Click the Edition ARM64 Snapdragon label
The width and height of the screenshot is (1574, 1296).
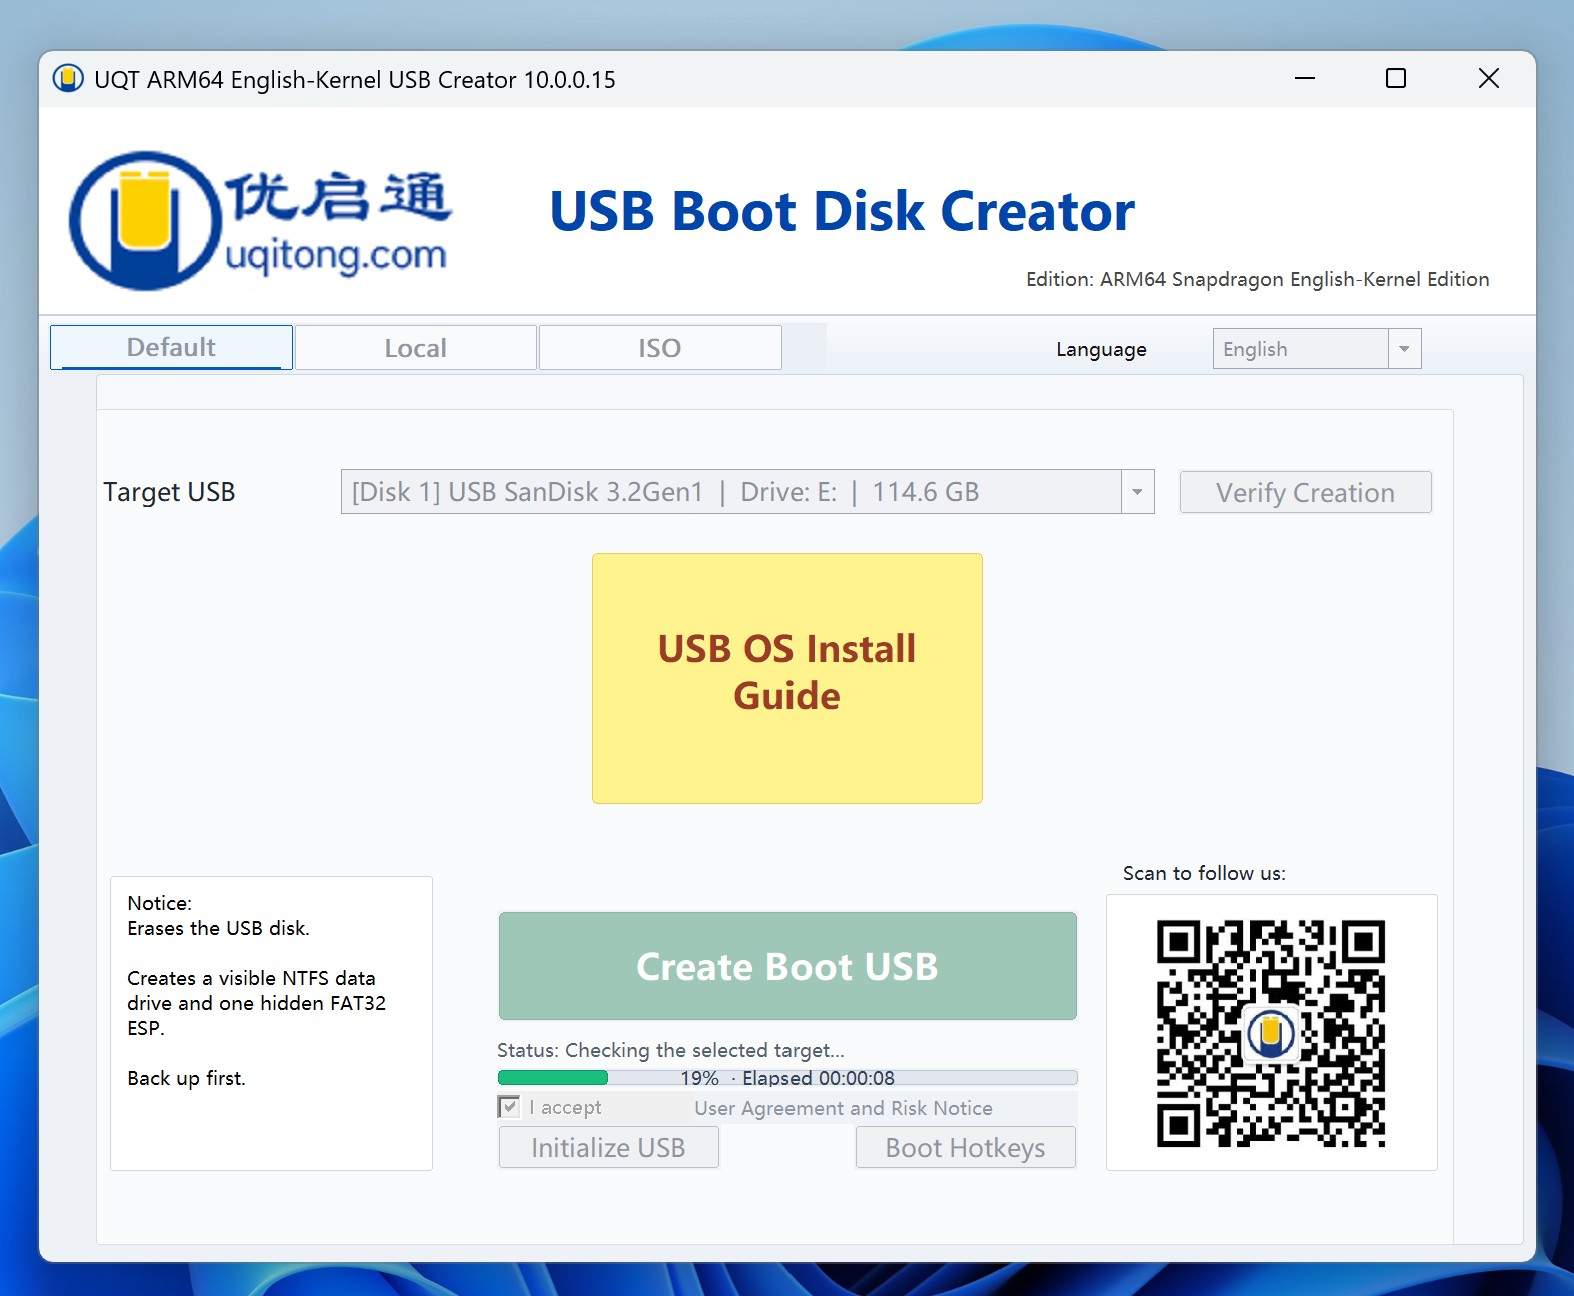tap(1257, 279)
